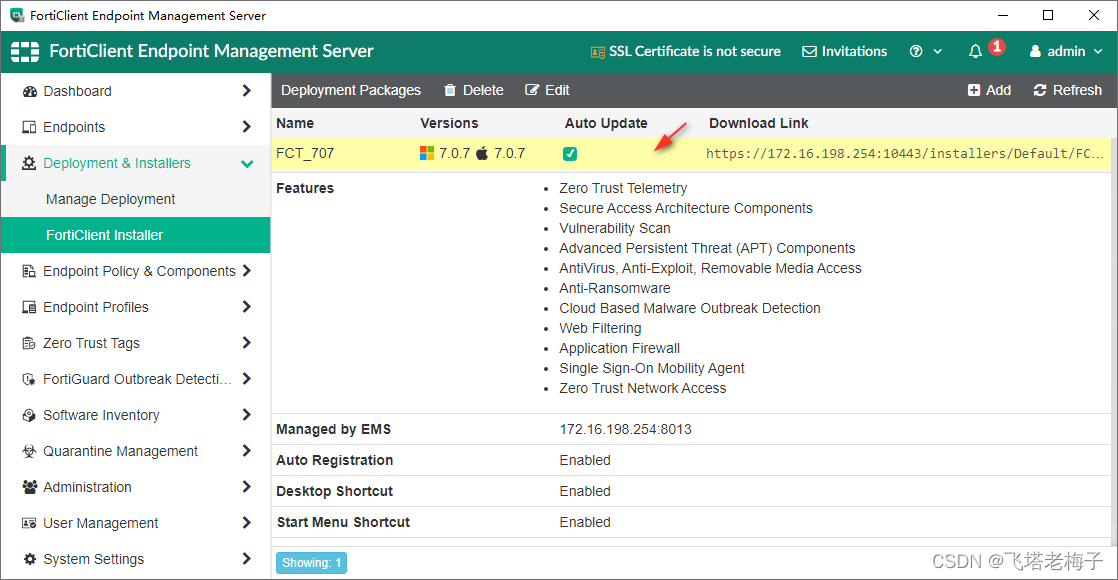Click the Administration people icon

pos(29,487)
